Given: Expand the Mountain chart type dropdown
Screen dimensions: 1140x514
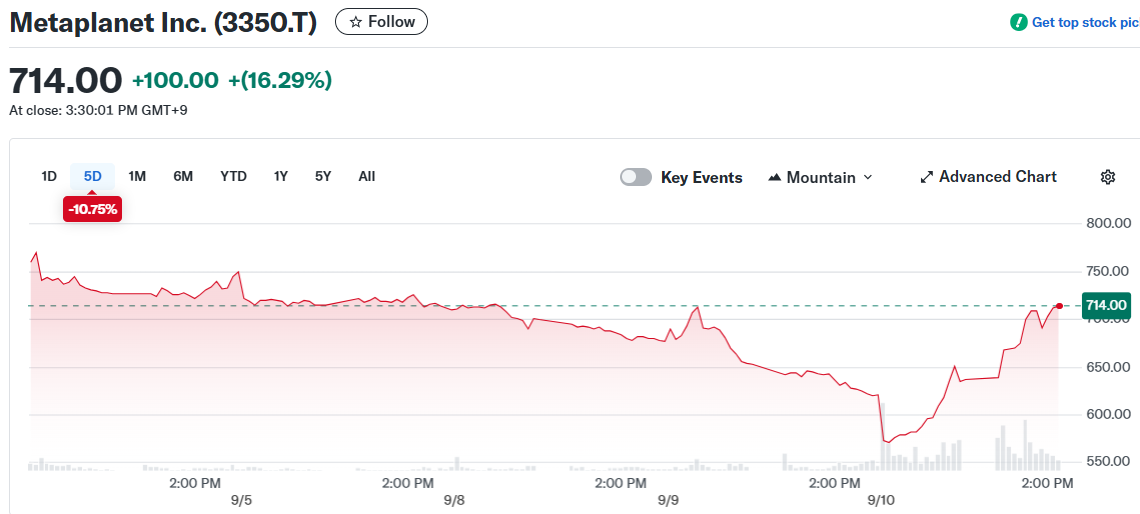Looking at the screenshot, I should [x=820, y=177].
